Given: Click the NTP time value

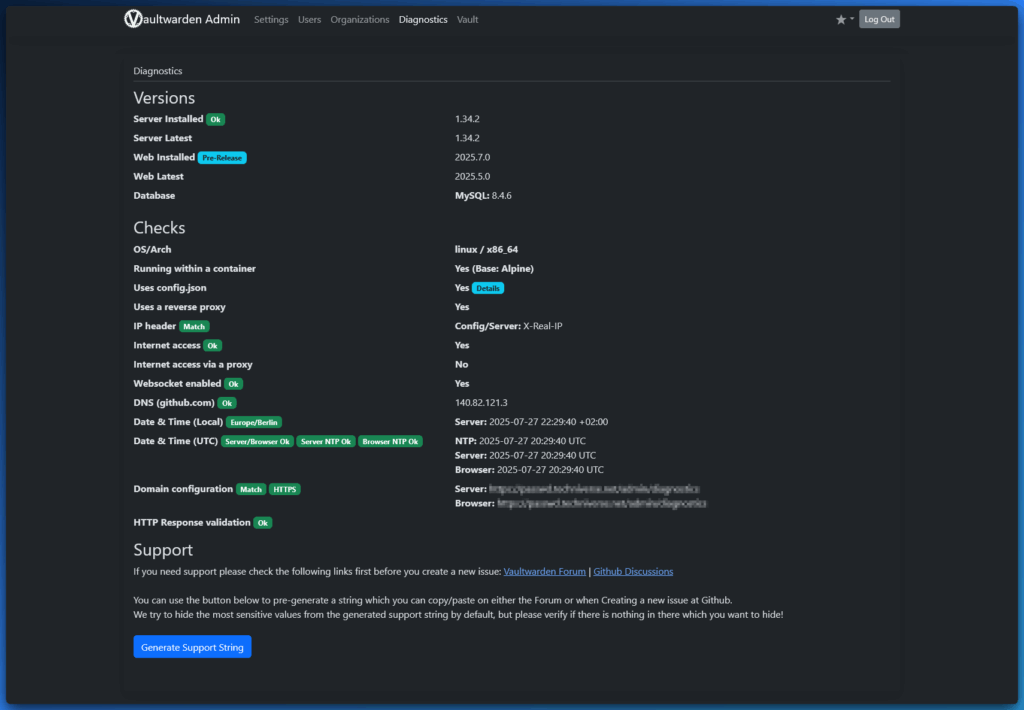Looking at the screenshot, I should click(x=520, y=441).
